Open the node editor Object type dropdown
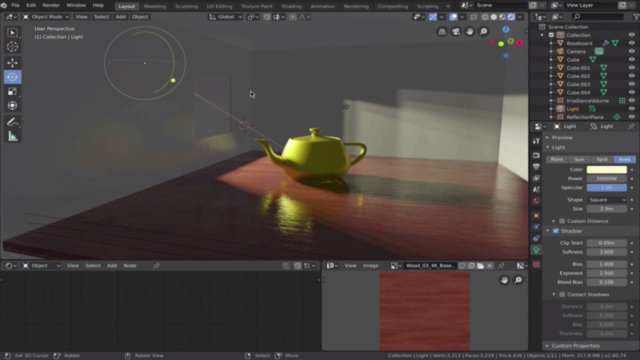This screenshot has height=360, width=640. (x=41, y=266)
